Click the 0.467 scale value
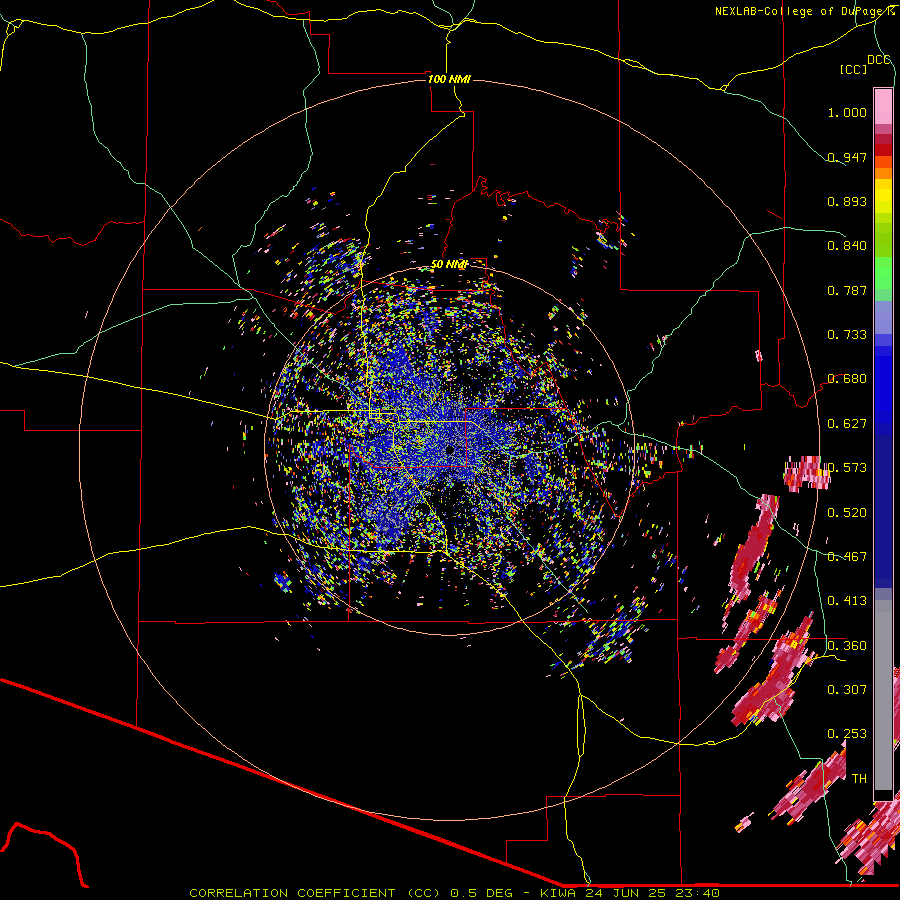This screenshot has height=900, width=900. click(847, 557)
